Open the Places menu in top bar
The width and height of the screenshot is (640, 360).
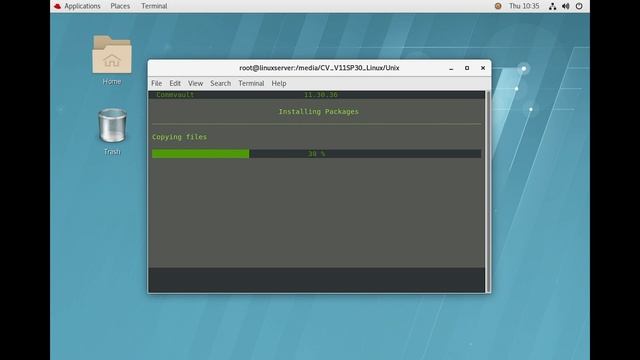point(120,6)
